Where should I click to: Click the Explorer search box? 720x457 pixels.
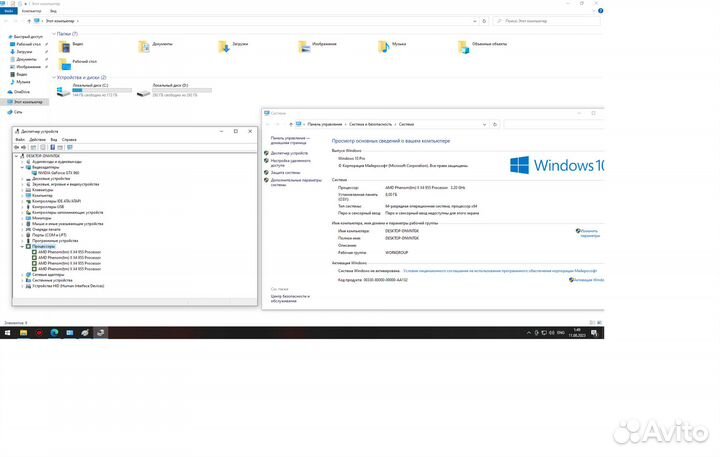pyautogui.click(x=546, y=21)
